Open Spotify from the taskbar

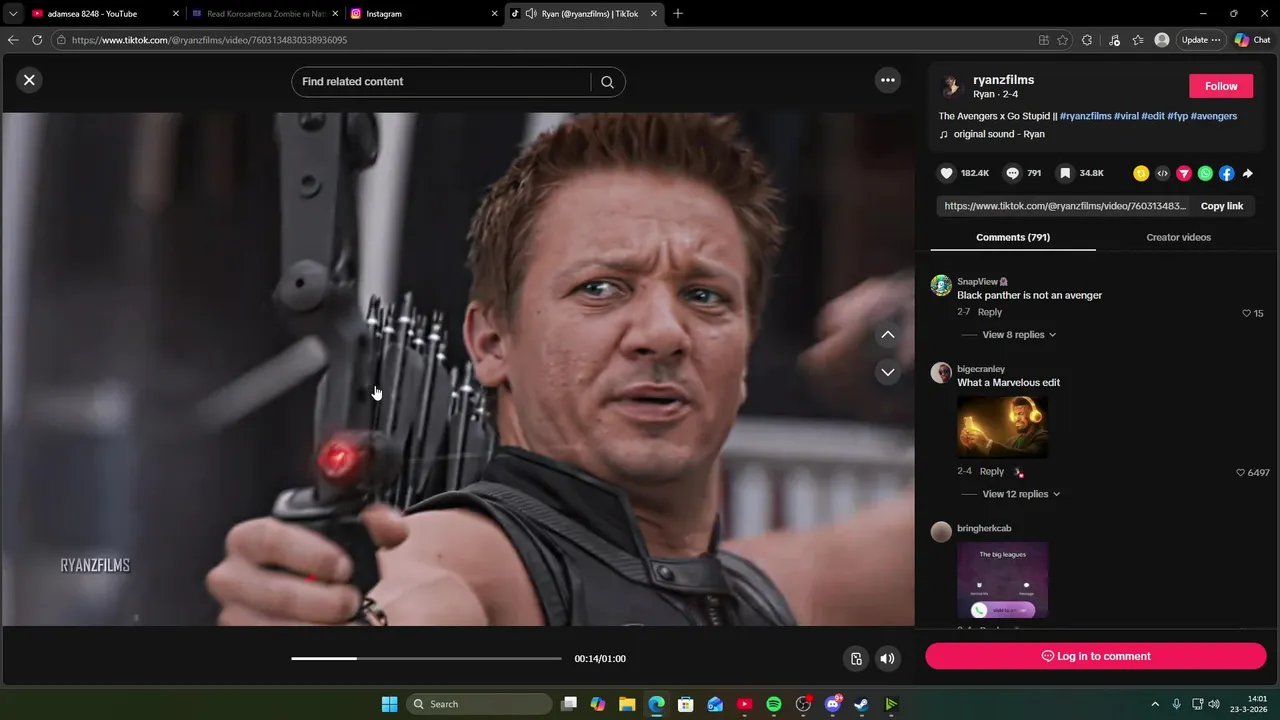coord(774,704)
